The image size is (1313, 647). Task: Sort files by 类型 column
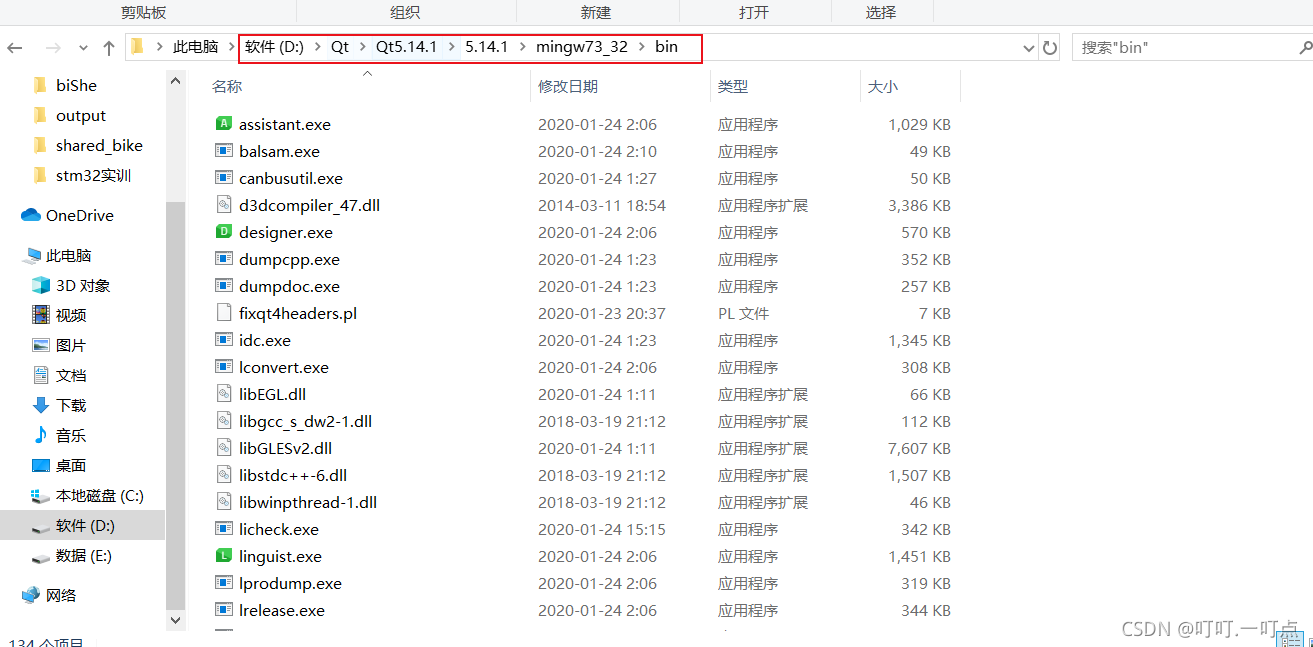(733, 87)
